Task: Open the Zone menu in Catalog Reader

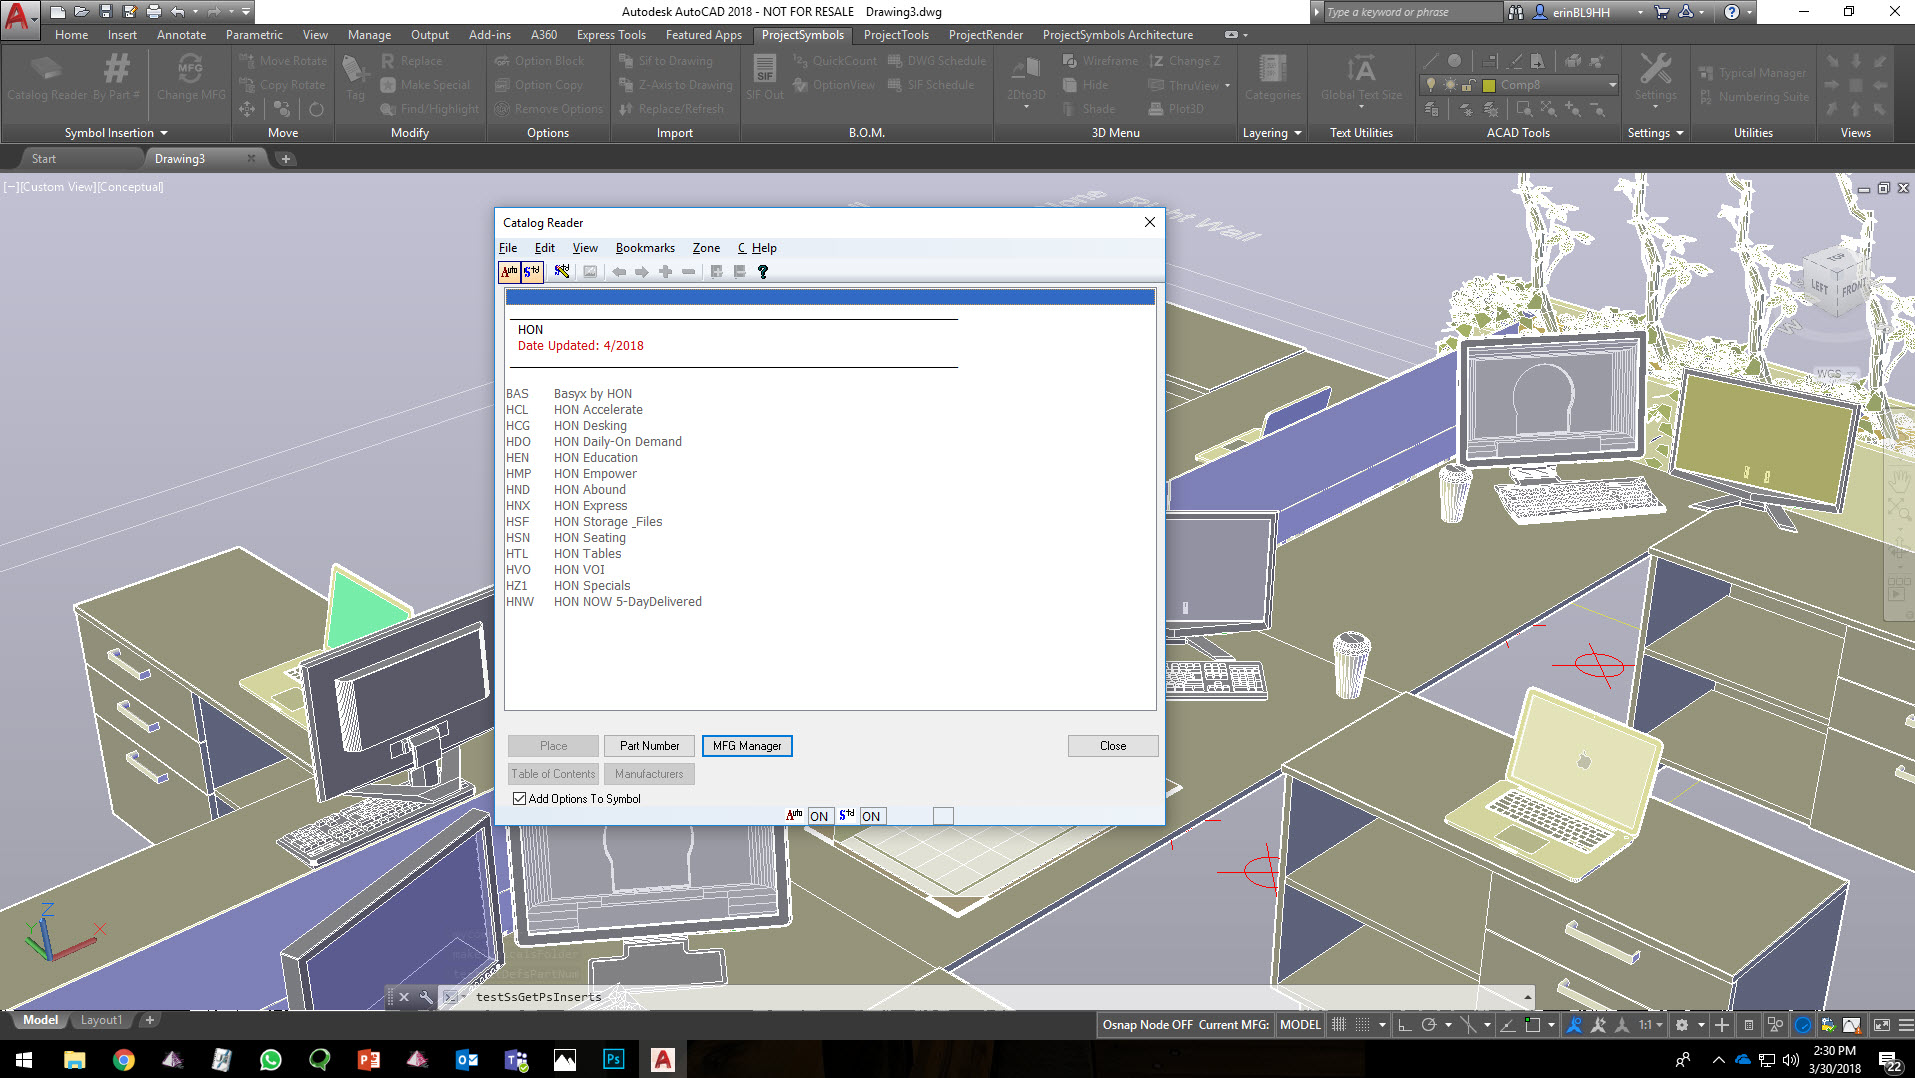Action: click(x=706, y=248)
